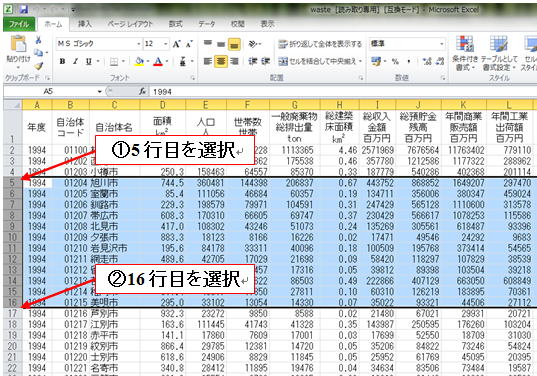This screenshot has width=537, height=376.
Task: Click row 20 header
Action: coord(13,346)
